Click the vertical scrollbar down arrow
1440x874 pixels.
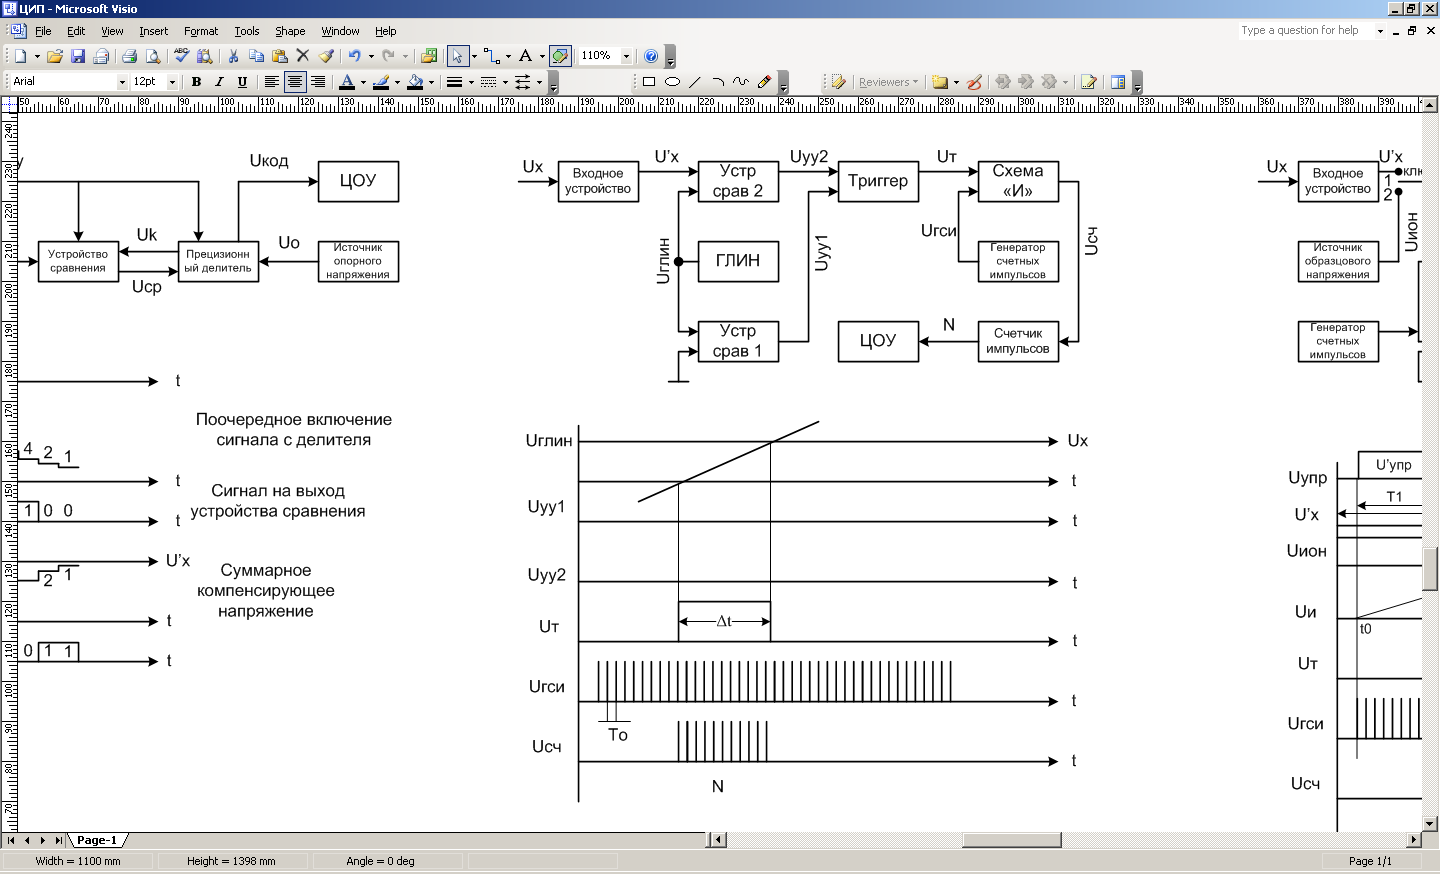1430,824
